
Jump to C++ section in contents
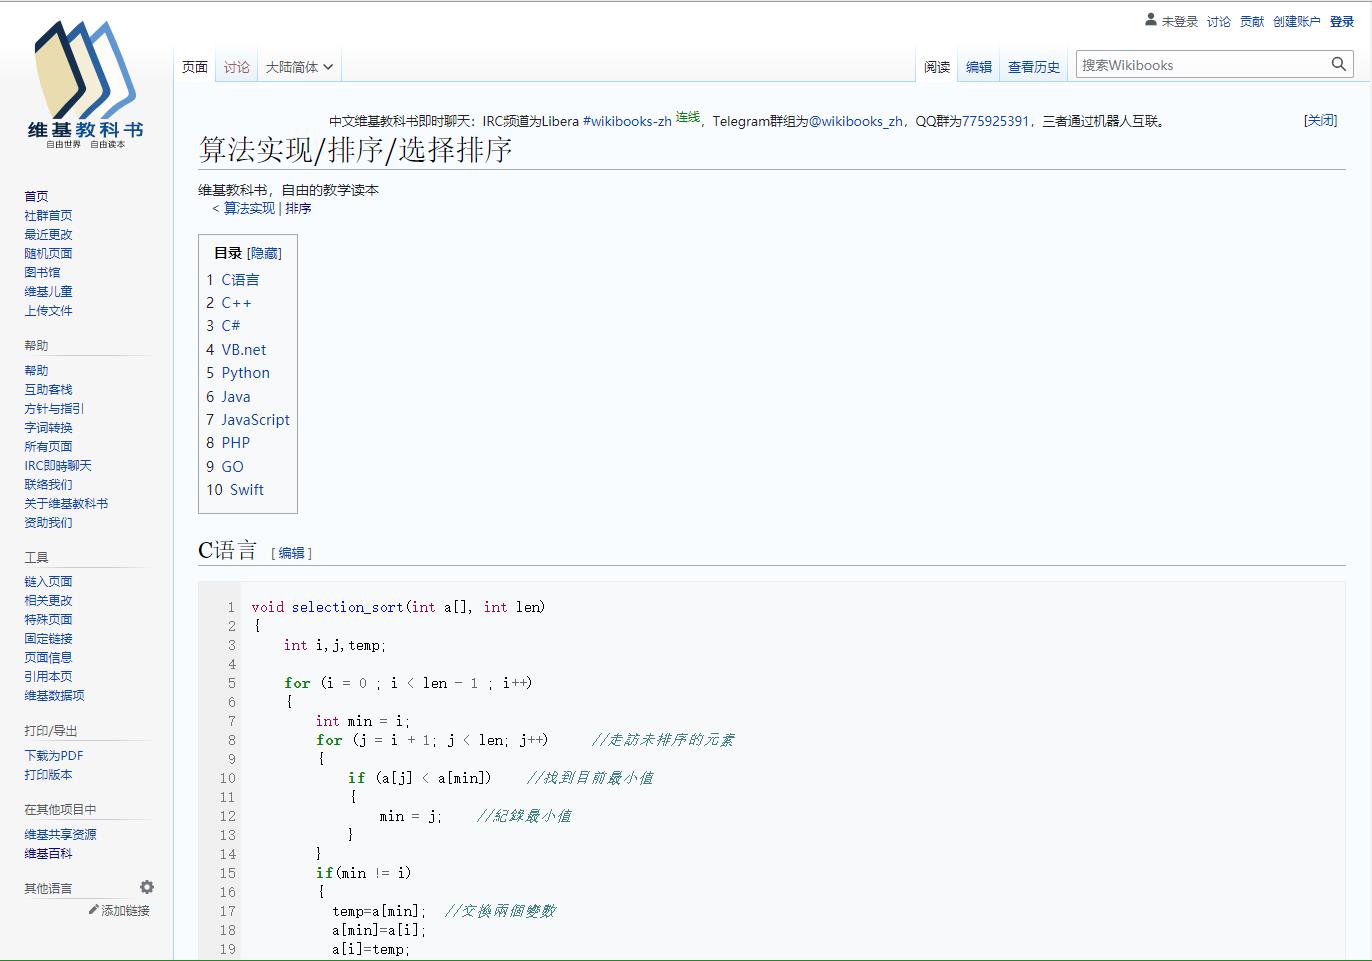click(236, 303)
